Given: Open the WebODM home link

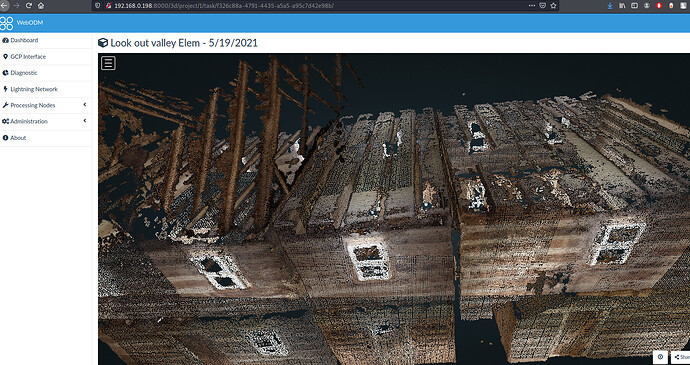Looking at the screenshot, I should pos(29,22).
